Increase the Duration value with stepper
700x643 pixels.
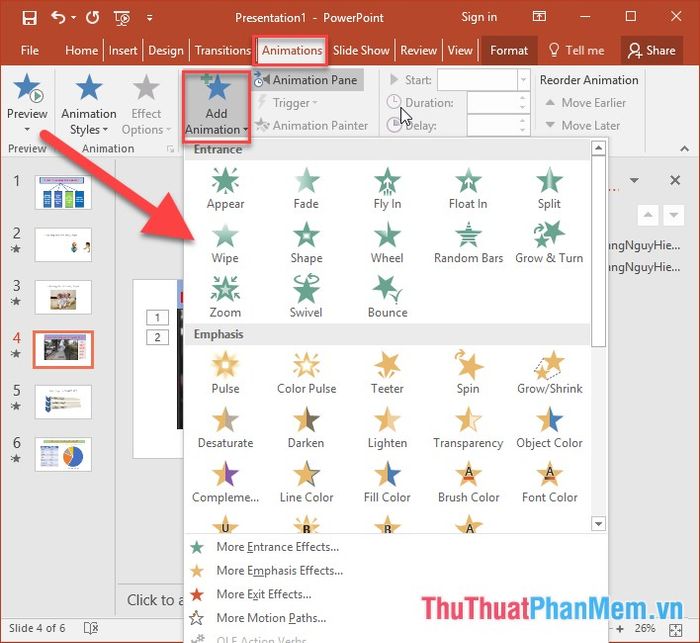coord(522,97)
